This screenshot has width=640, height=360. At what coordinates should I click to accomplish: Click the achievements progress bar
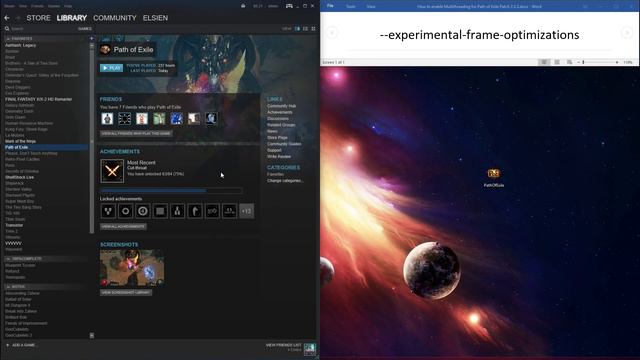pyautogui.click(x=171, y=191)
